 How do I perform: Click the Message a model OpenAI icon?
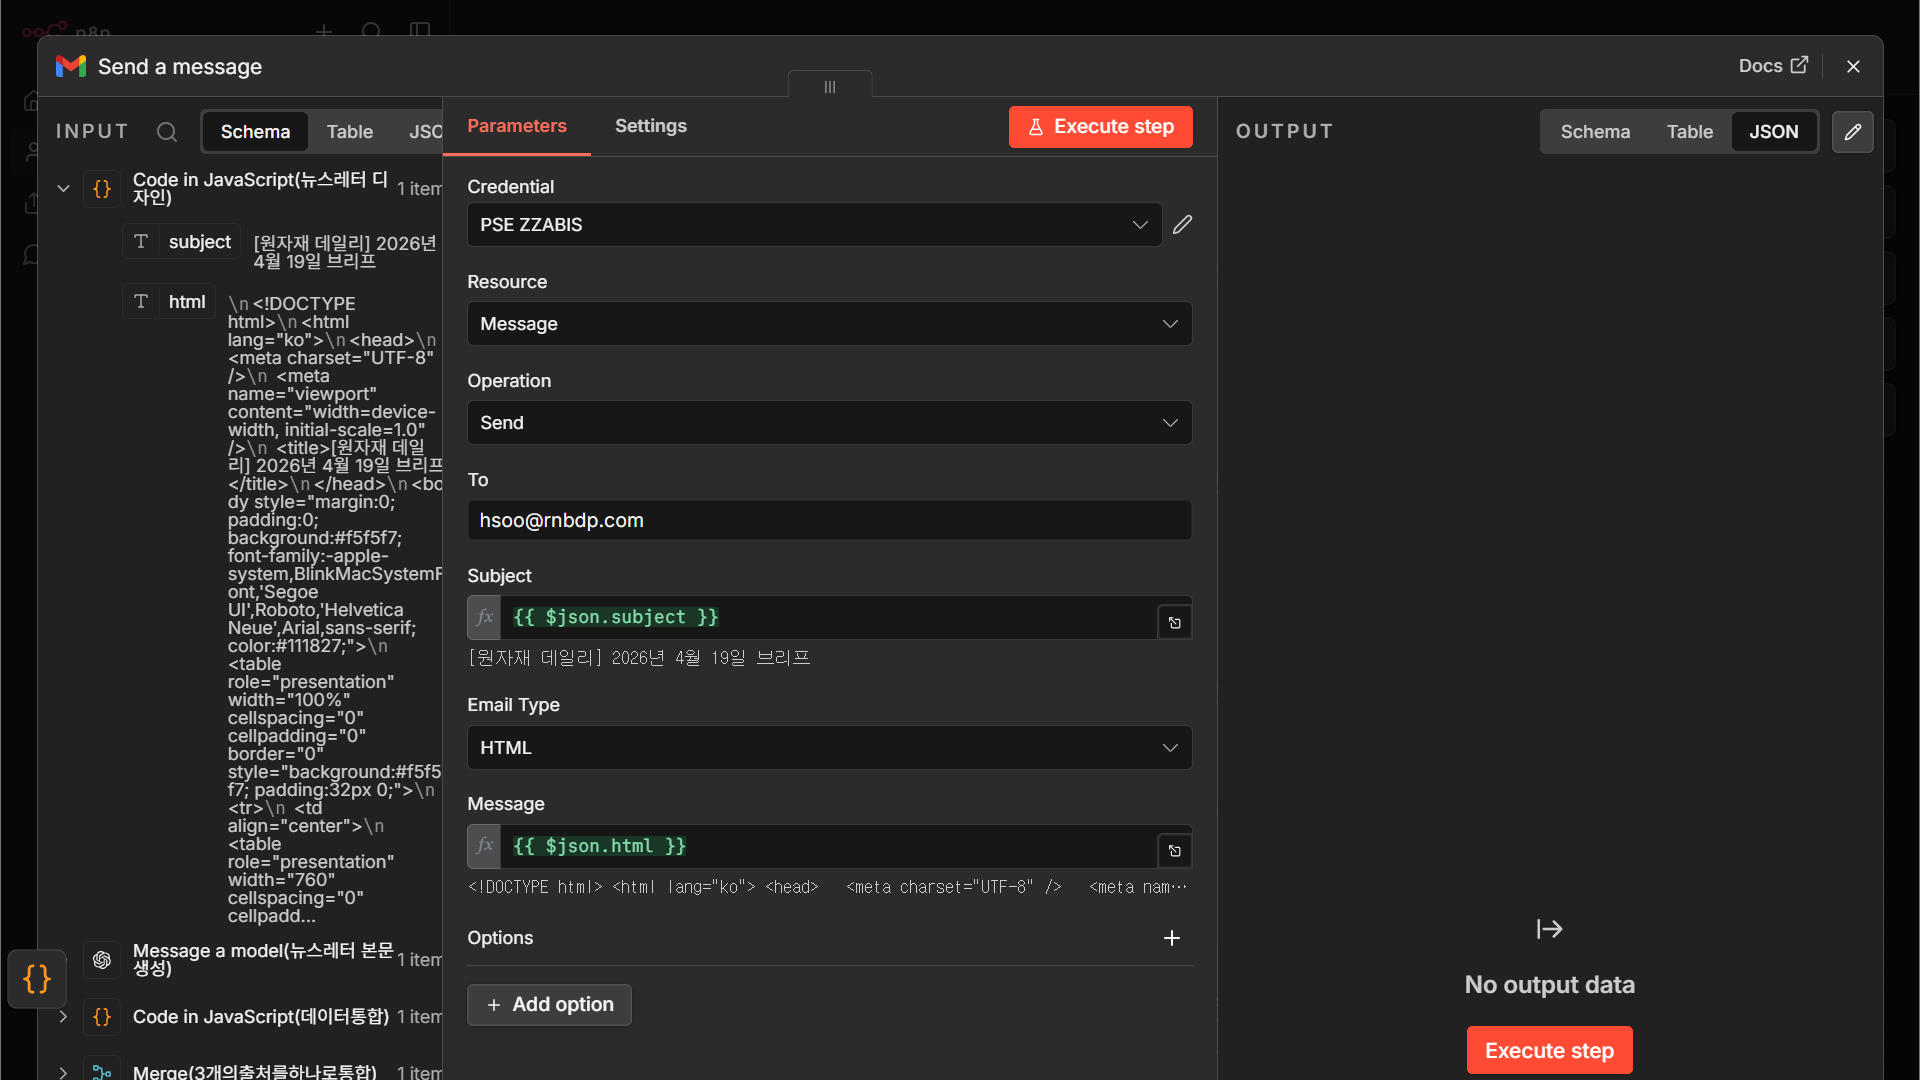[102, 960]
